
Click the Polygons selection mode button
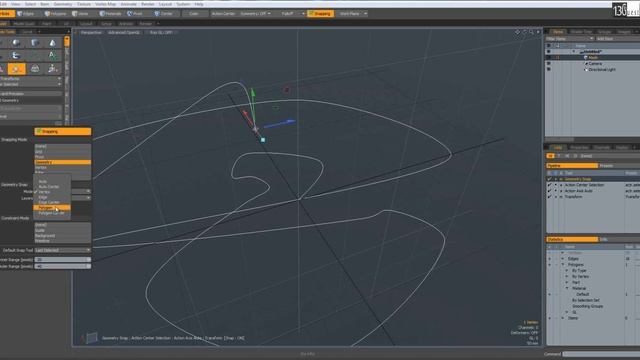pyautogui.click(x=56, y=13)
